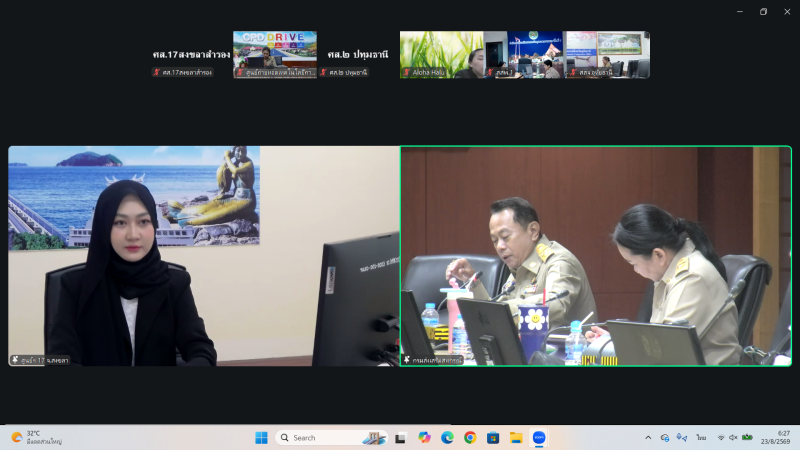Screen dimensions: 800x450
Task: Select the CPD DRIVE participant thumbnail
Action: coord(275,55)
